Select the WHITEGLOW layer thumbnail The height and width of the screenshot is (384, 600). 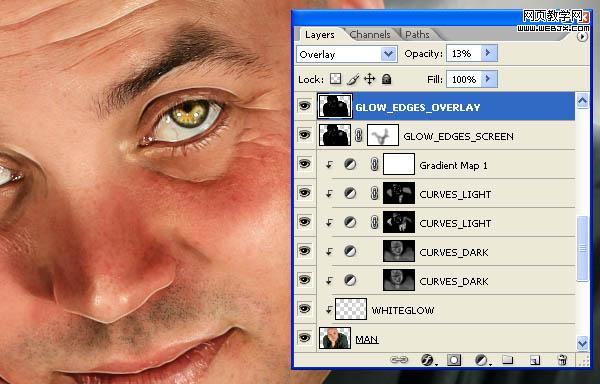351,309
